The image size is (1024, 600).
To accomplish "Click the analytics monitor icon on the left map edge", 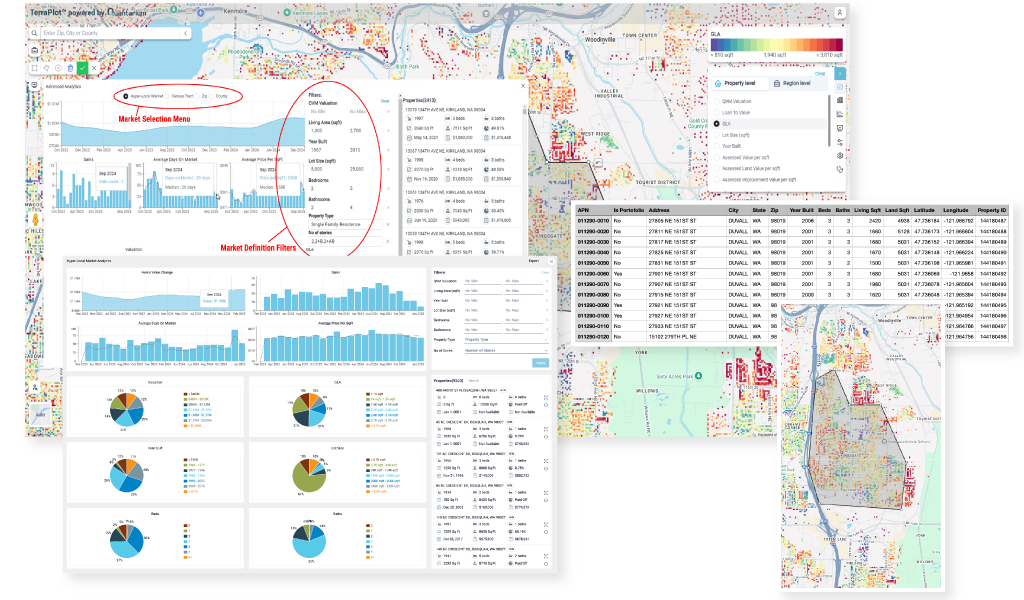I will (x=35, y=85).
